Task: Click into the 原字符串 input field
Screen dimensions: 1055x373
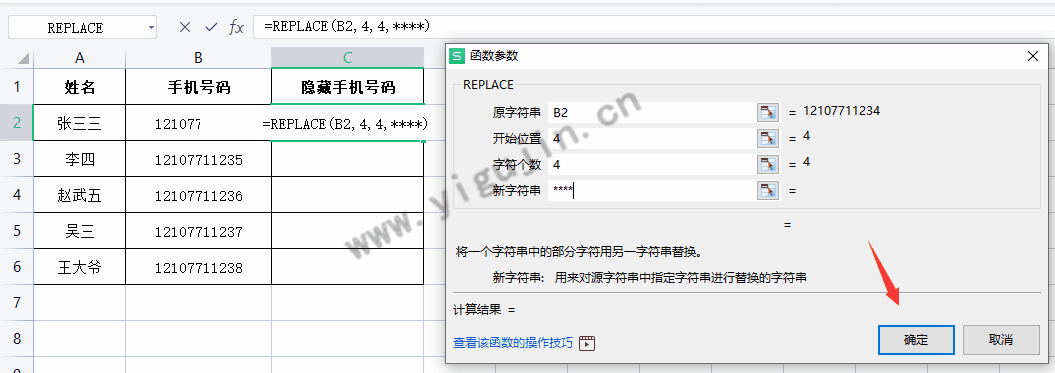Action: coord(652,112)
